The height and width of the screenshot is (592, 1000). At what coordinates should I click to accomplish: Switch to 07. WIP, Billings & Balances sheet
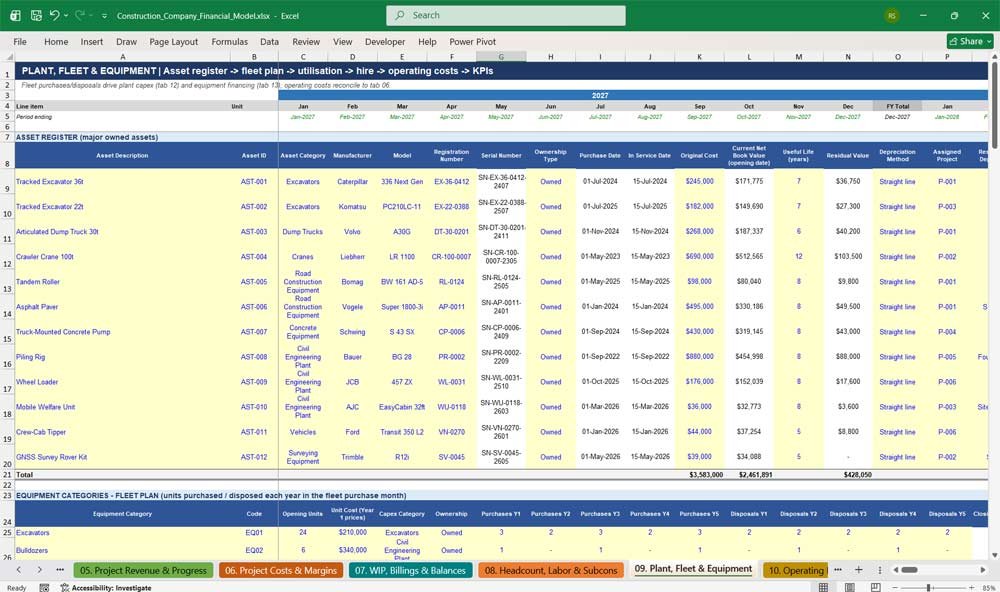point(411,570)
